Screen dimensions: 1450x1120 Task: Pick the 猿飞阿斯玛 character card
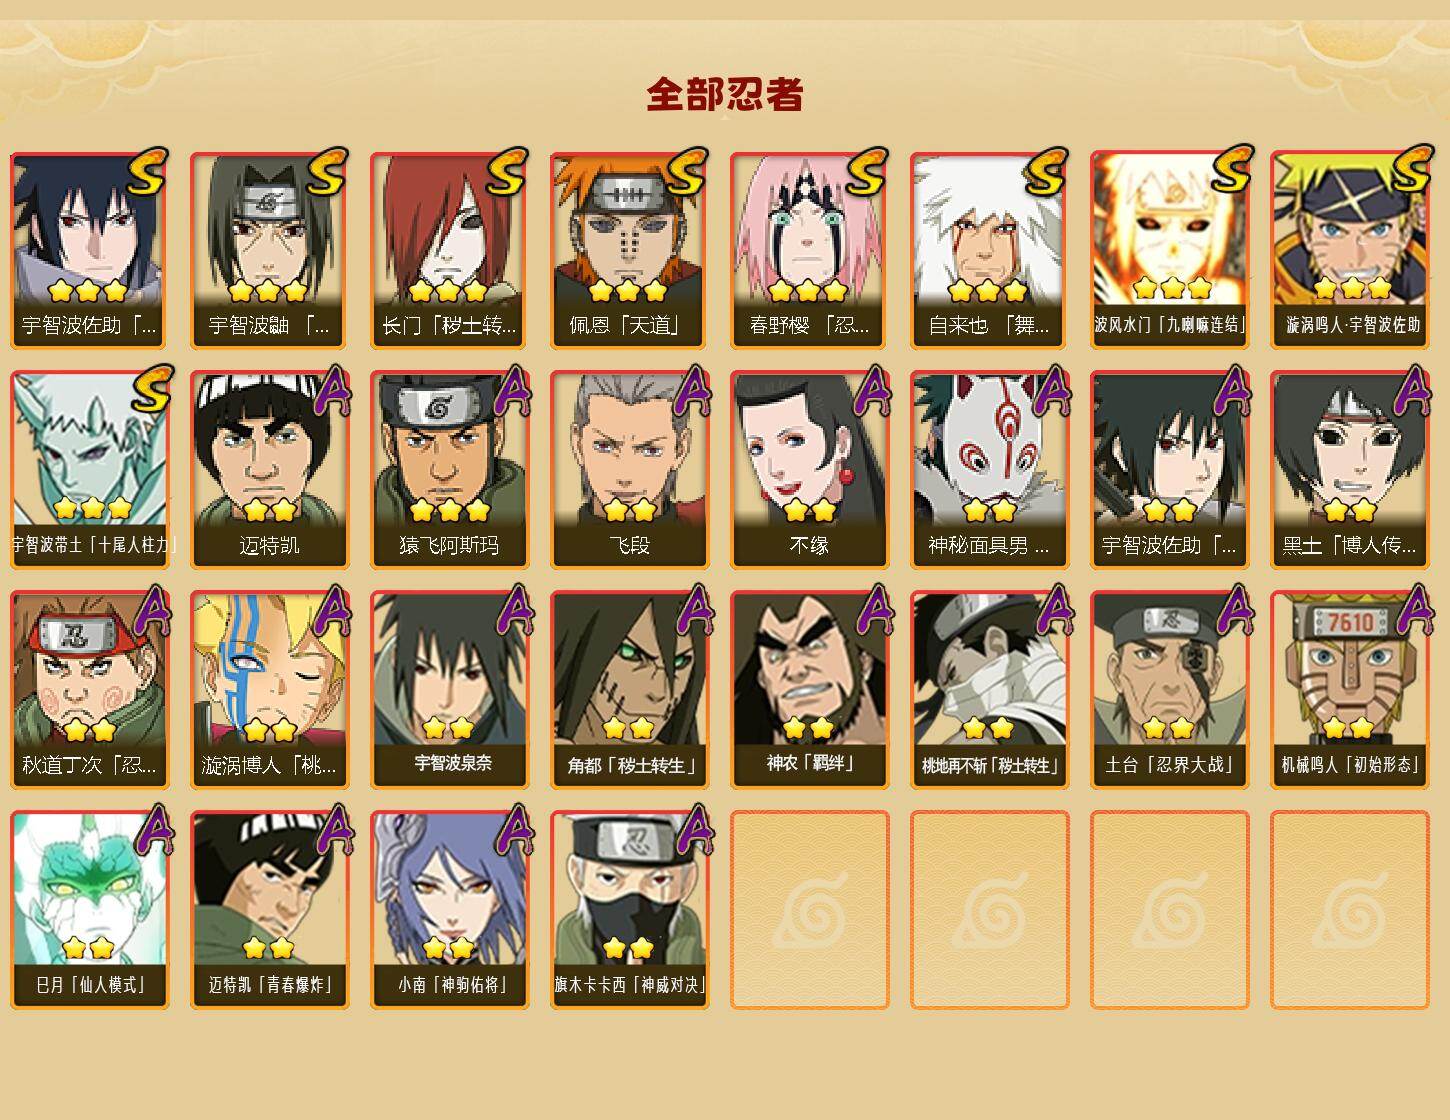(449, 470)
